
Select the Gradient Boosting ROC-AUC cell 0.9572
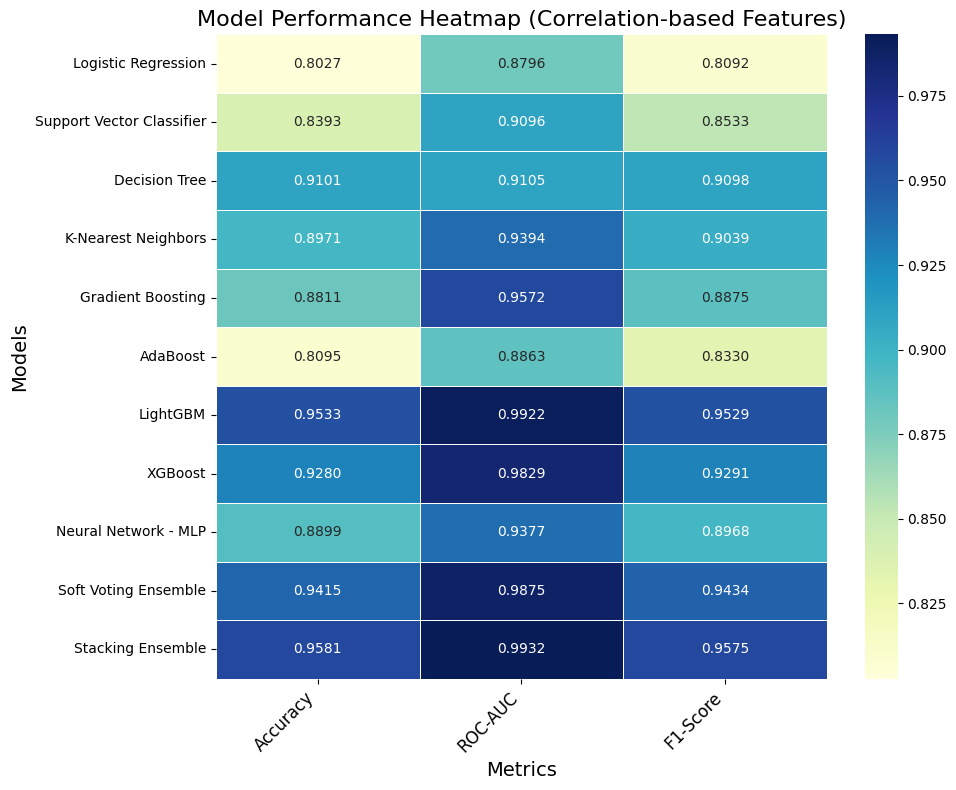(521, 298)
